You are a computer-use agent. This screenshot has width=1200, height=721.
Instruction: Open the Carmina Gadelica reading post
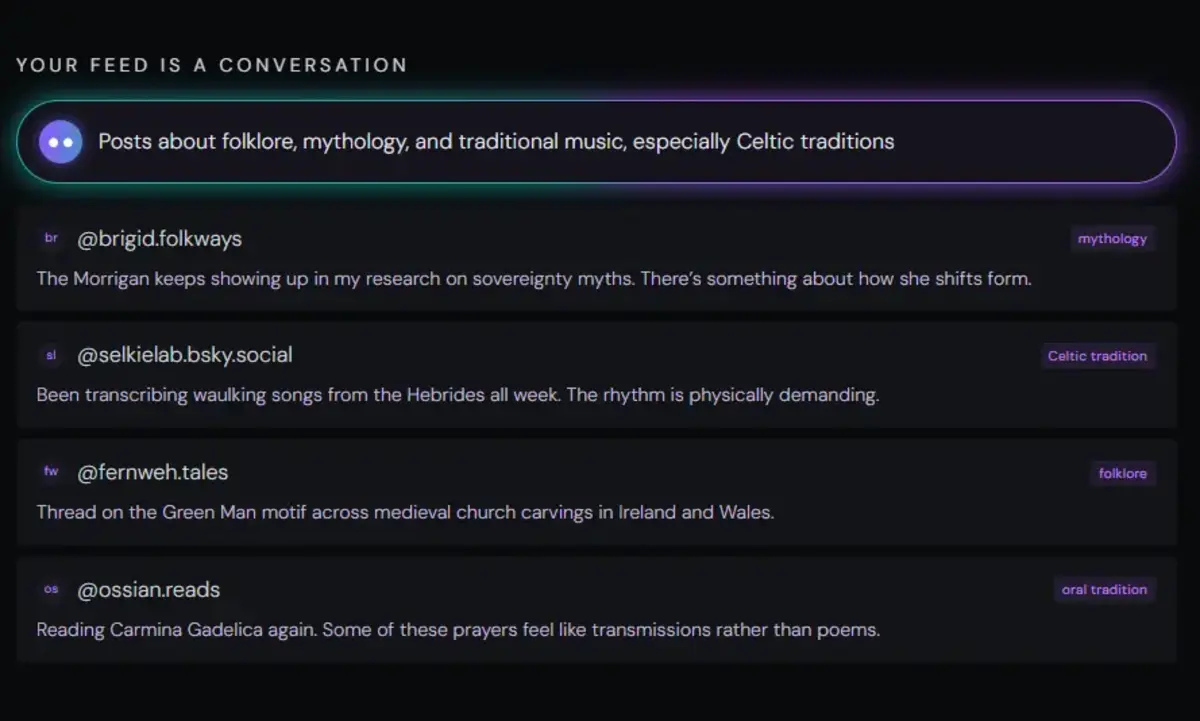(x=457, y=630)
